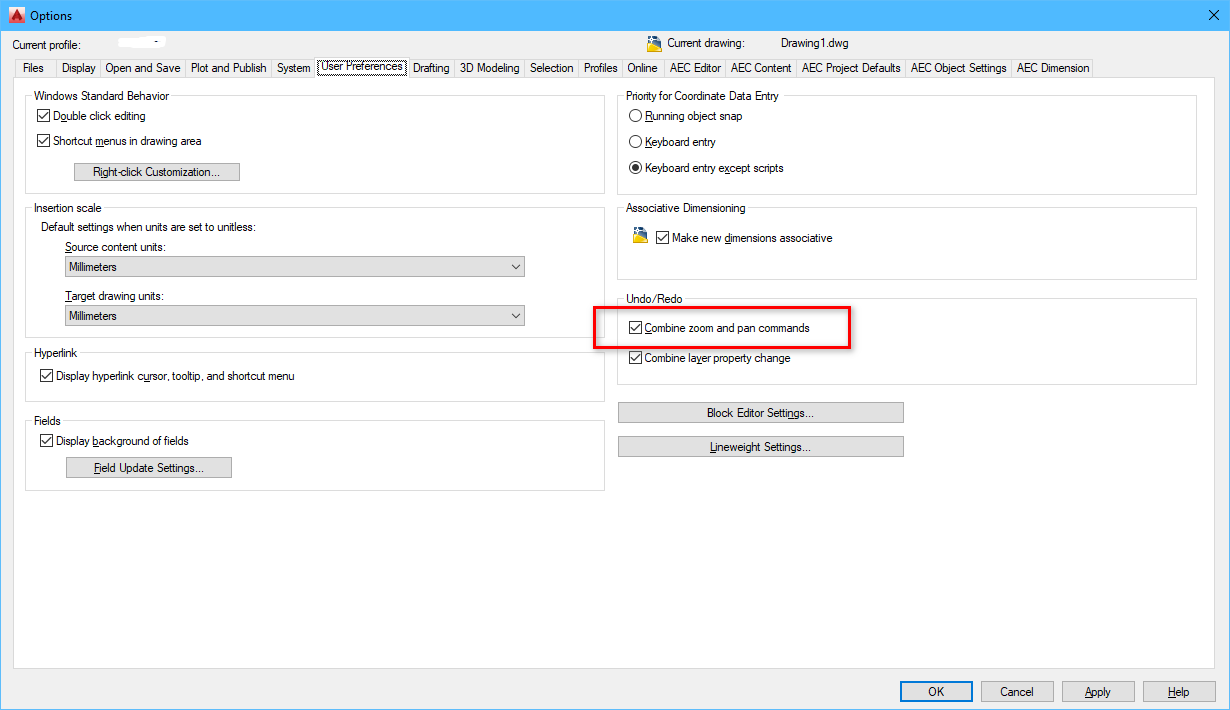1230x710 pixels.
Task: Close the Options dialog window
Action: pos(1213,15)
